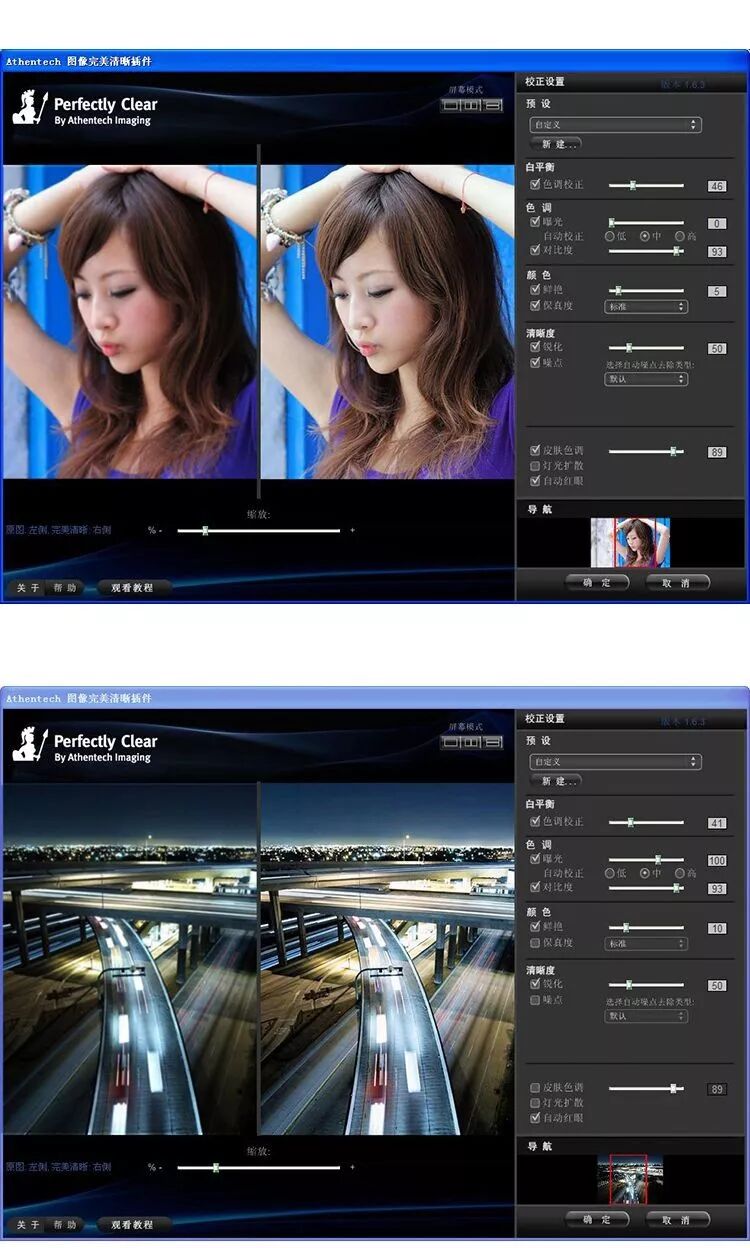Click zoom slider in portrait window
This screenshot has width=750, height=1248.
click(259, 530)
